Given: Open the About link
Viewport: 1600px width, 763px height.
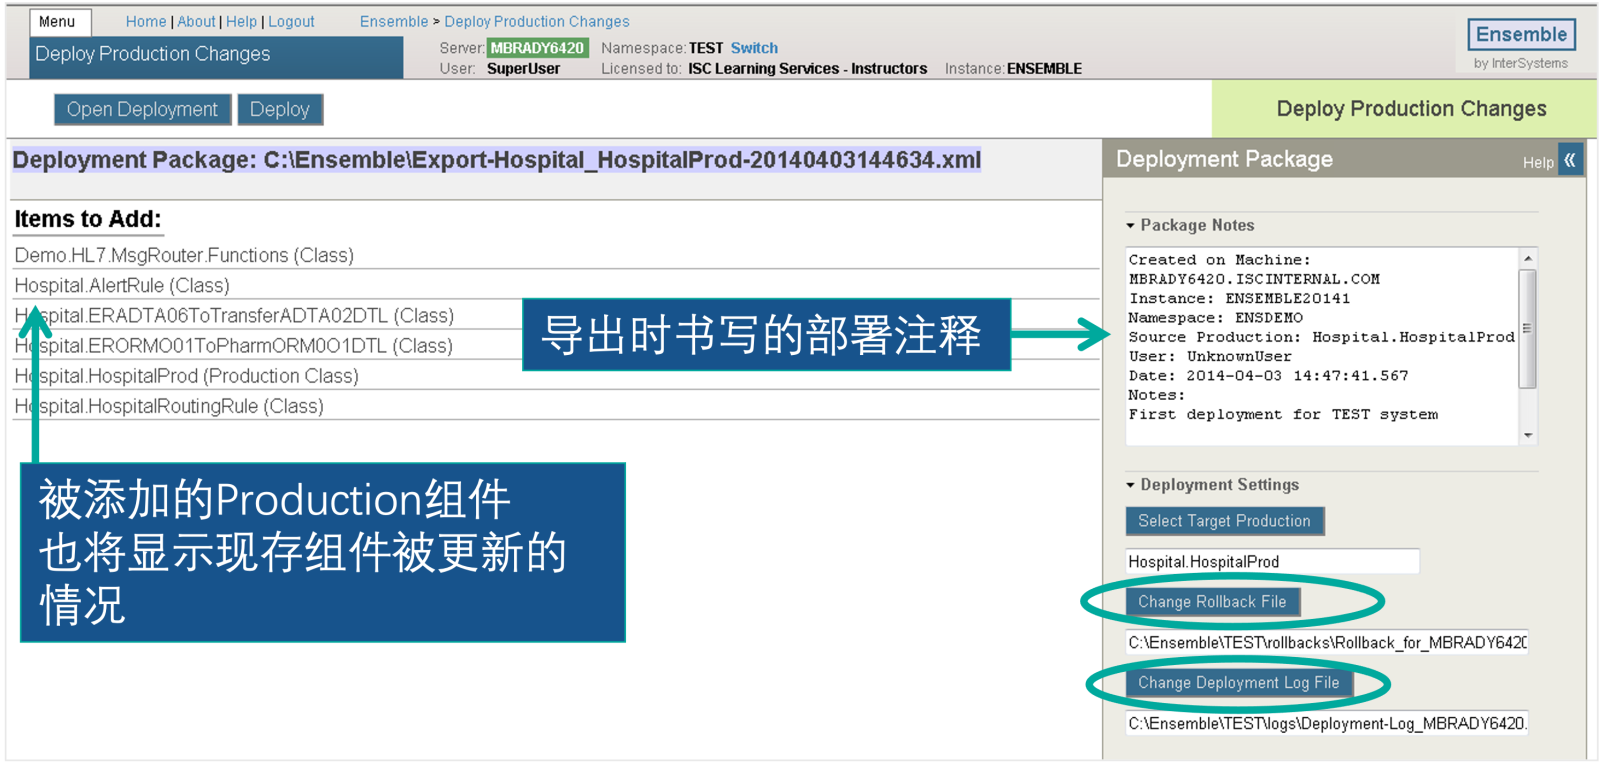Looking at the screenshot, I should [x=196, y=21].
